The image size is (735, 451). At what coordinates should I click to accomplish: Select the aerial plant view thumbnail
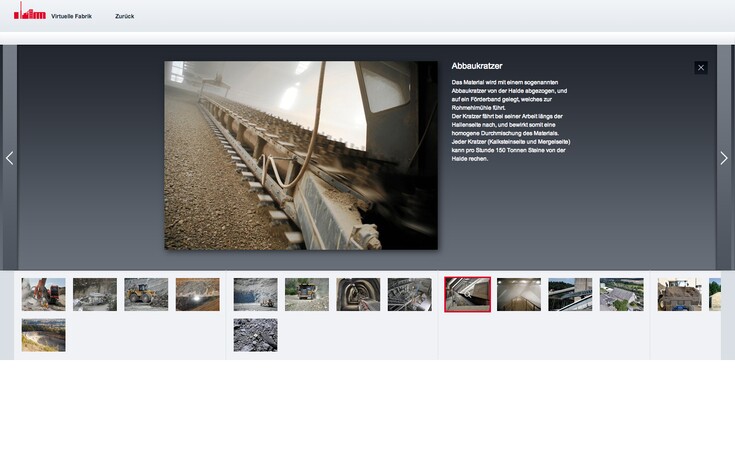click(622, 294)
